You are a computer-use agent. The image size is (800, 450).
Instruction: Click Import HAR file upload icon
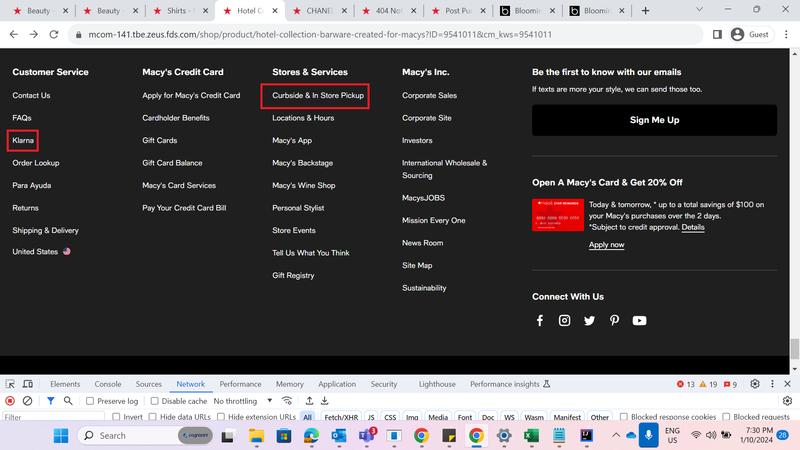(309, 401)
